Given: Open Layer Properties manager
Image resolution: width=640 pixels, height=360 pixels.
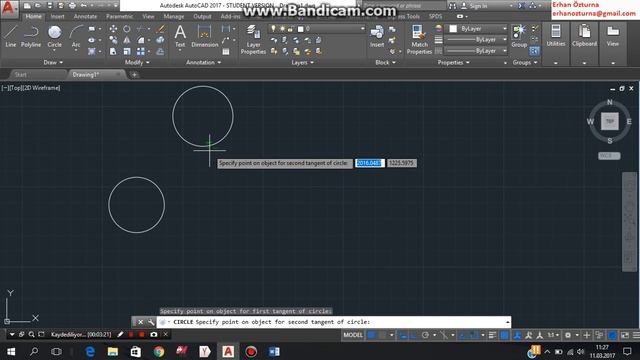Looking at the screenshot, I should [253, 39].
